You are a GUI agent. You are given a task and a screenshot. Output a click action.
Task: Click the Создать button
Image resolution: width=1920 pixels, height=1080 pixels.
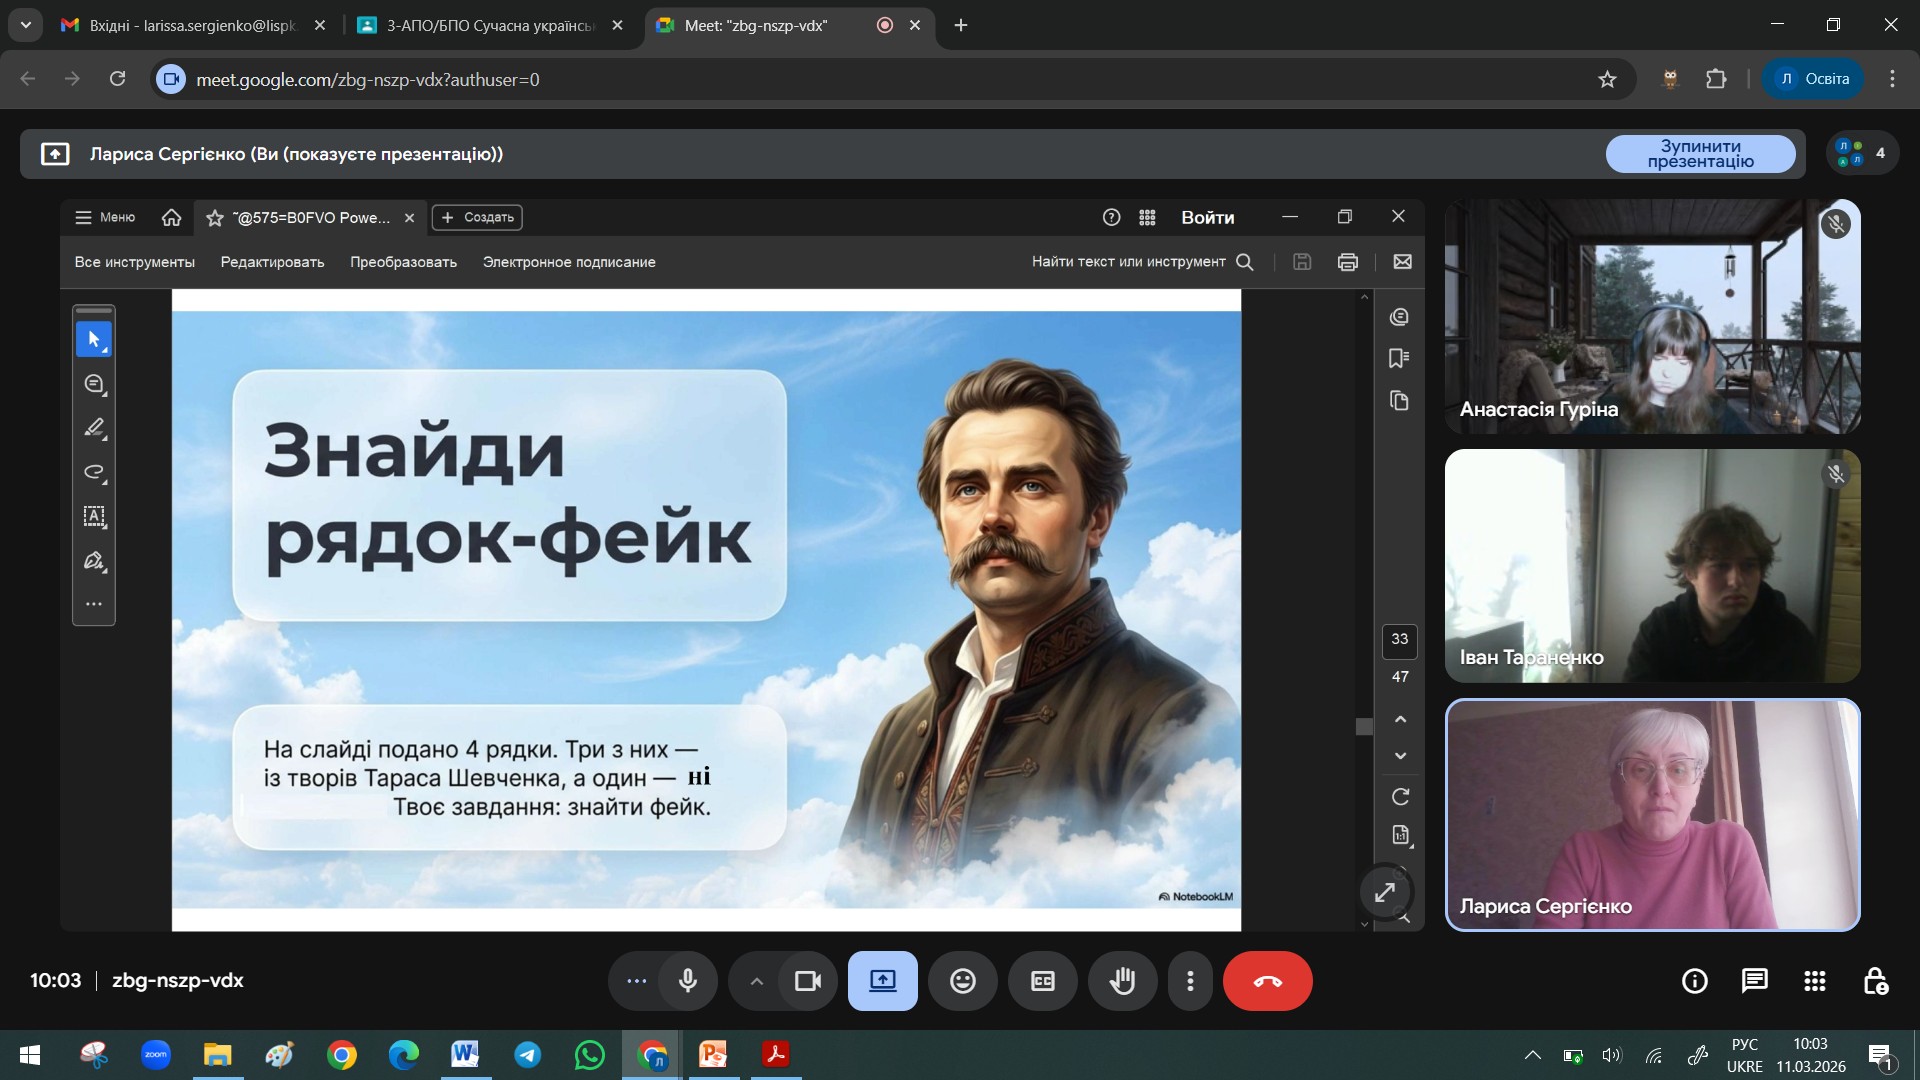pos(477,217)
